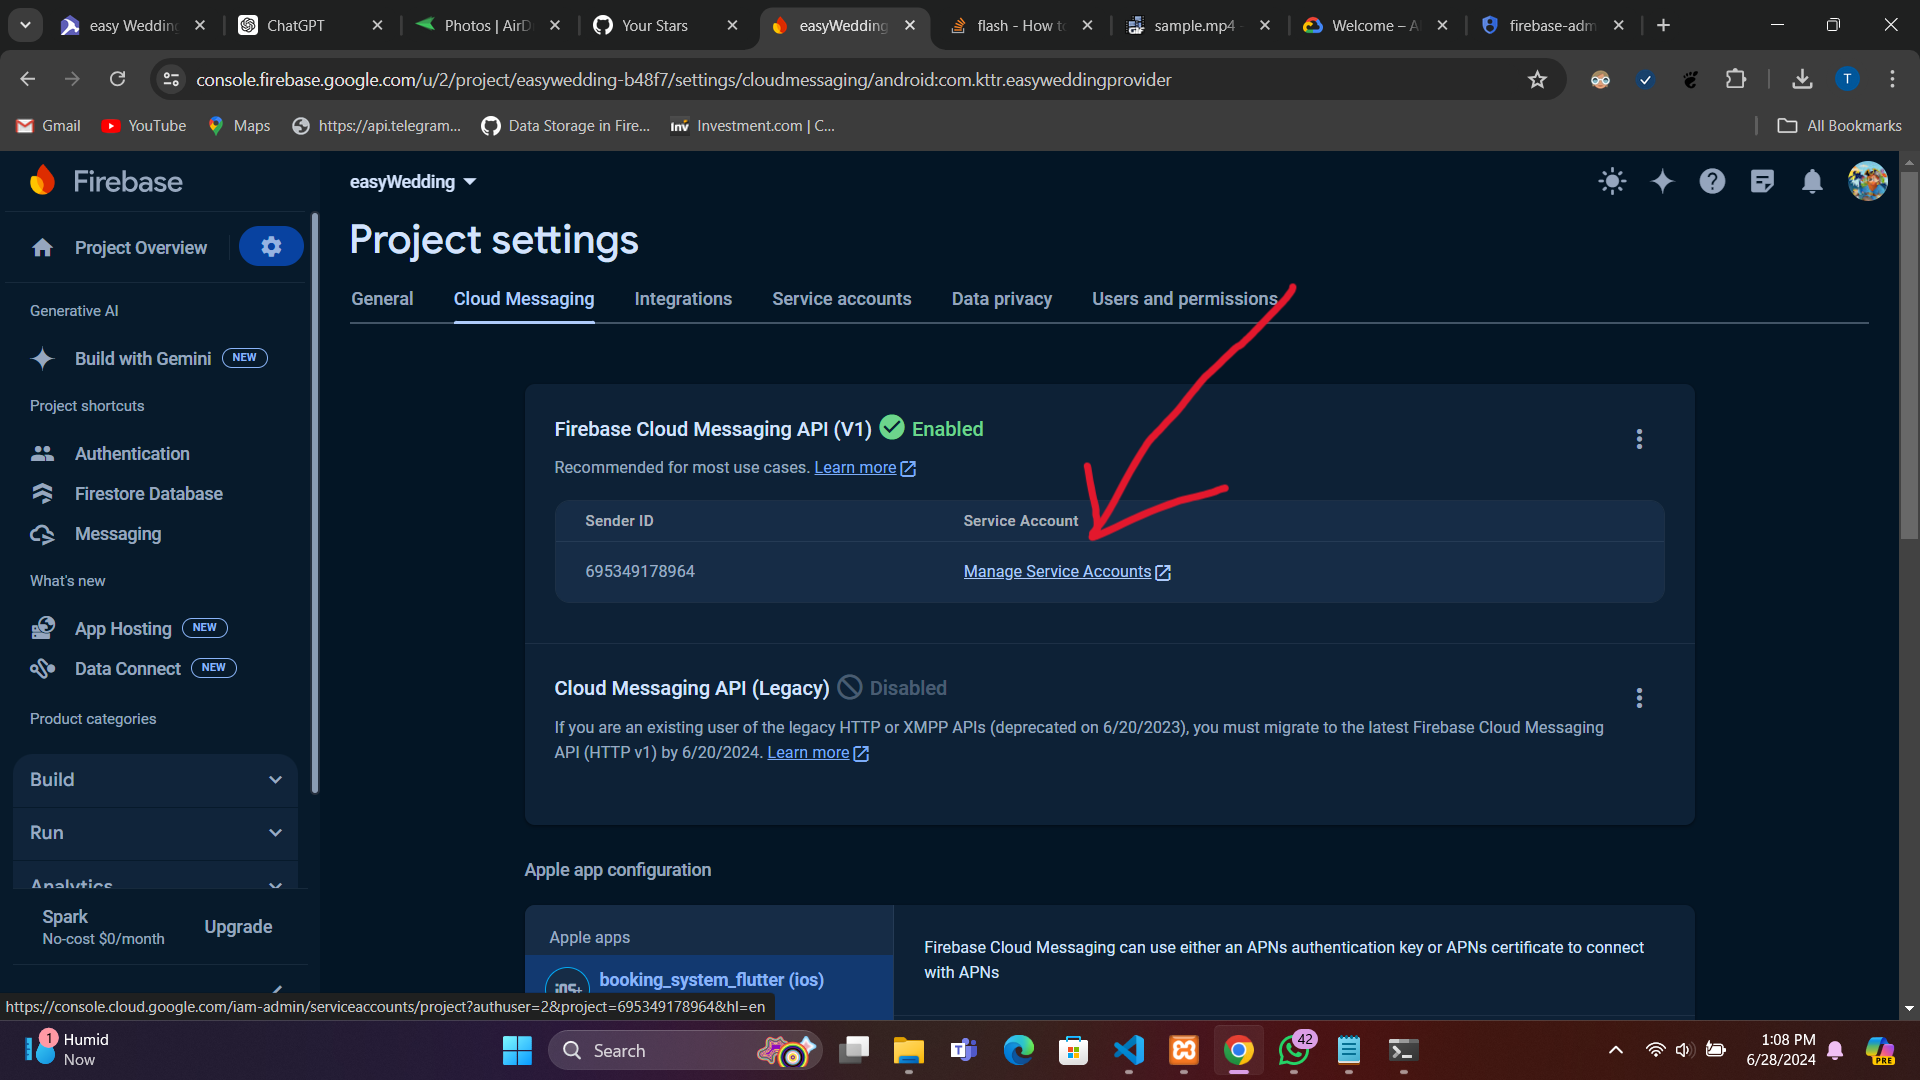Image resolution: width=1920 pixels, height=1080 pixels.
Task: Toggle light/dark theme sun icon
Action: (x=1612, y=181)
